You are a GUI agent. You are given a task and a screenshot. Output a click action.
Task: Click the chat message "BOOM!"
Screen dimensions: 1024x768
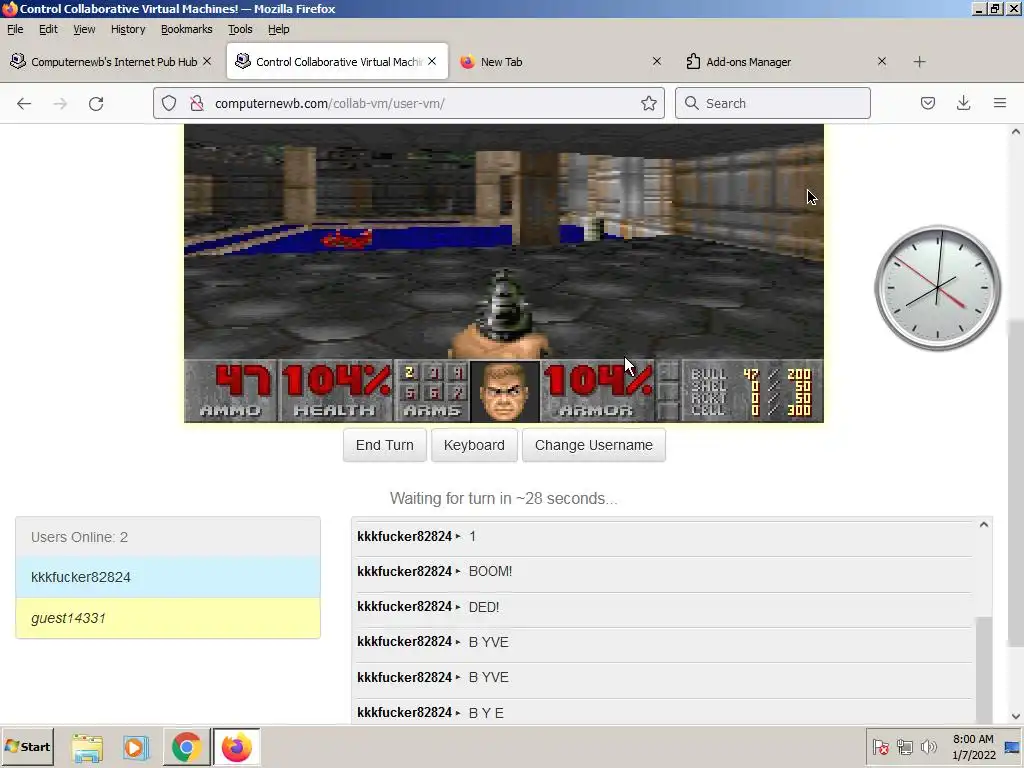[490, 571]
